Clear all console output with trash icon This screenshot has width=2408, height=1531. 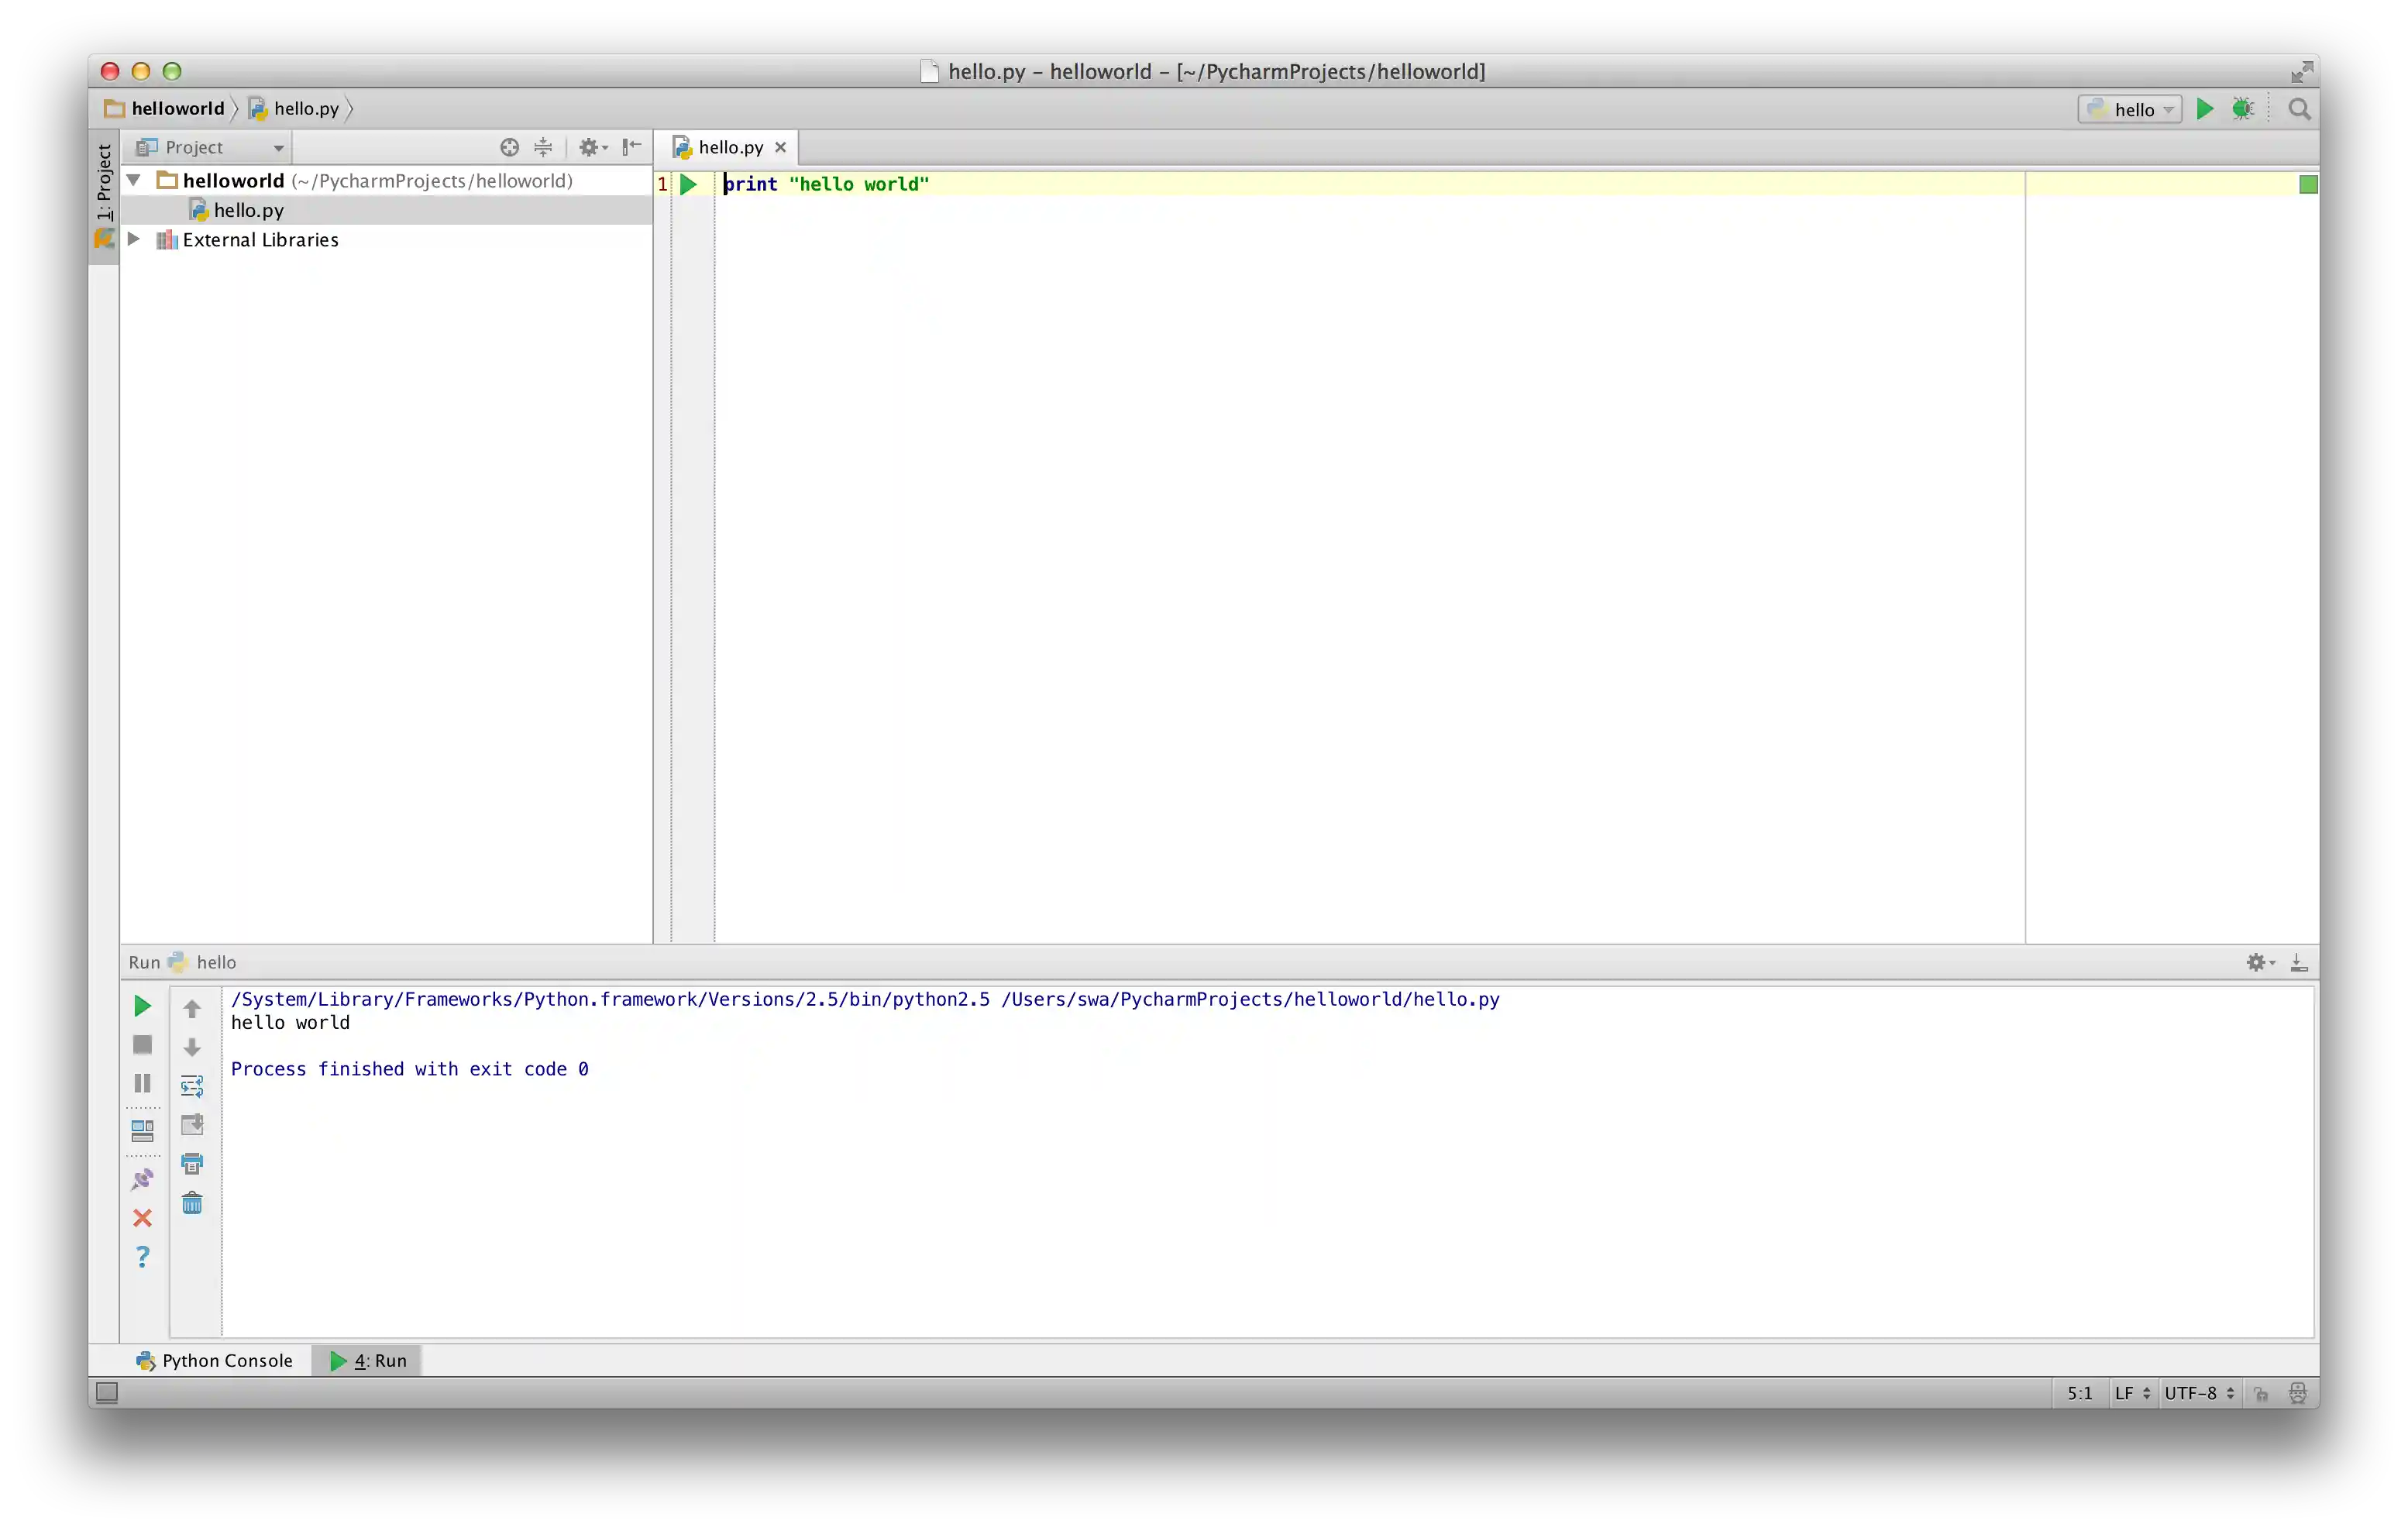tap(192, 1203)
